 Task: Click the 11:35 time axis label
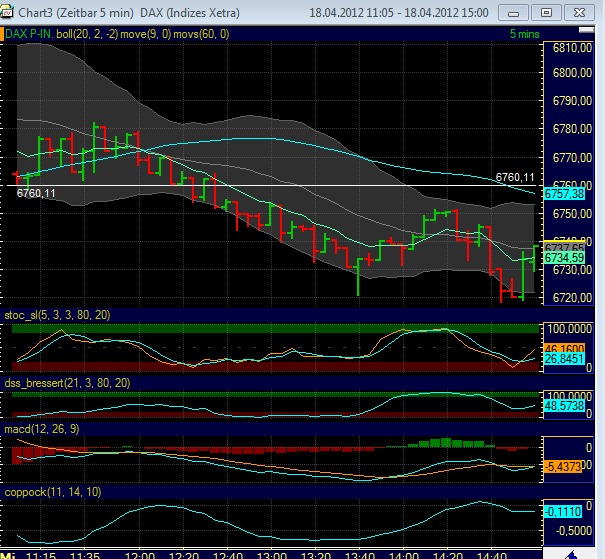click(x=85, y=556)
